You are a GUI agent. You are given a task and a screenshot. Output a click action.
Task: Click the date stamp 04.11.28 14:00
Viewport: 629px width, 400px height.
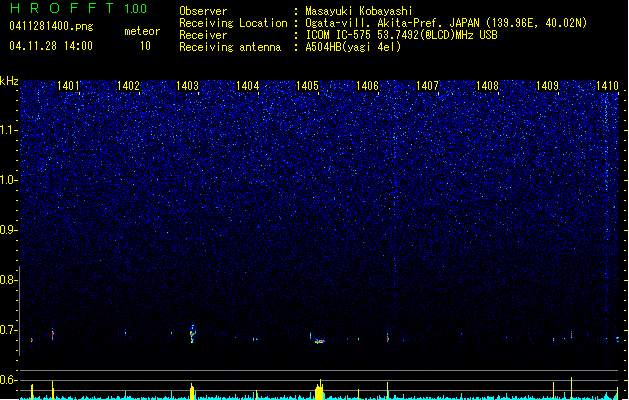click(51, 46)
